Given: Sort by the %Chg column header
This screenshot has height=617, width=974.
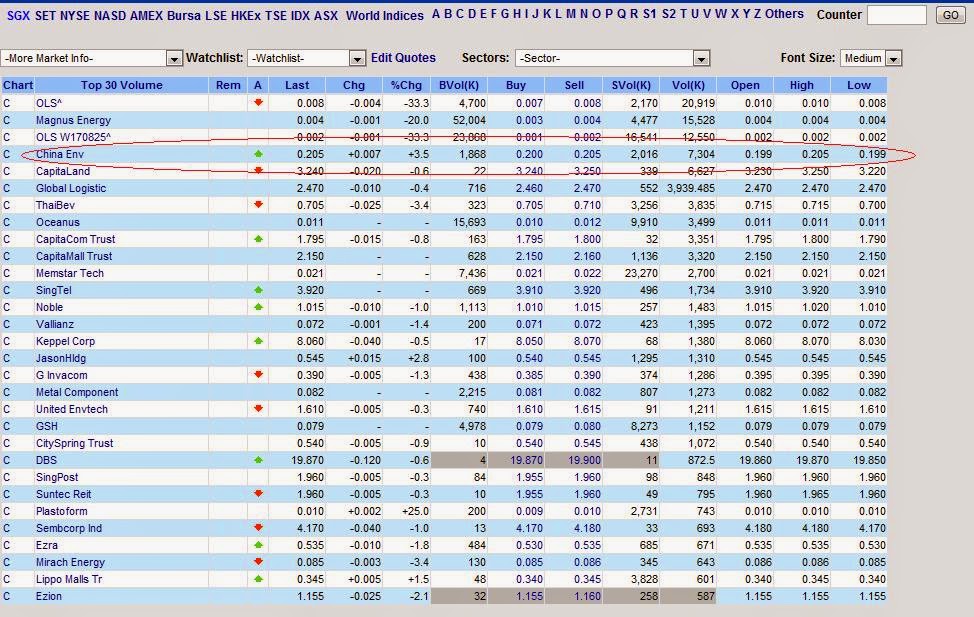Looking at the screenshot, I should coord(406,85).
